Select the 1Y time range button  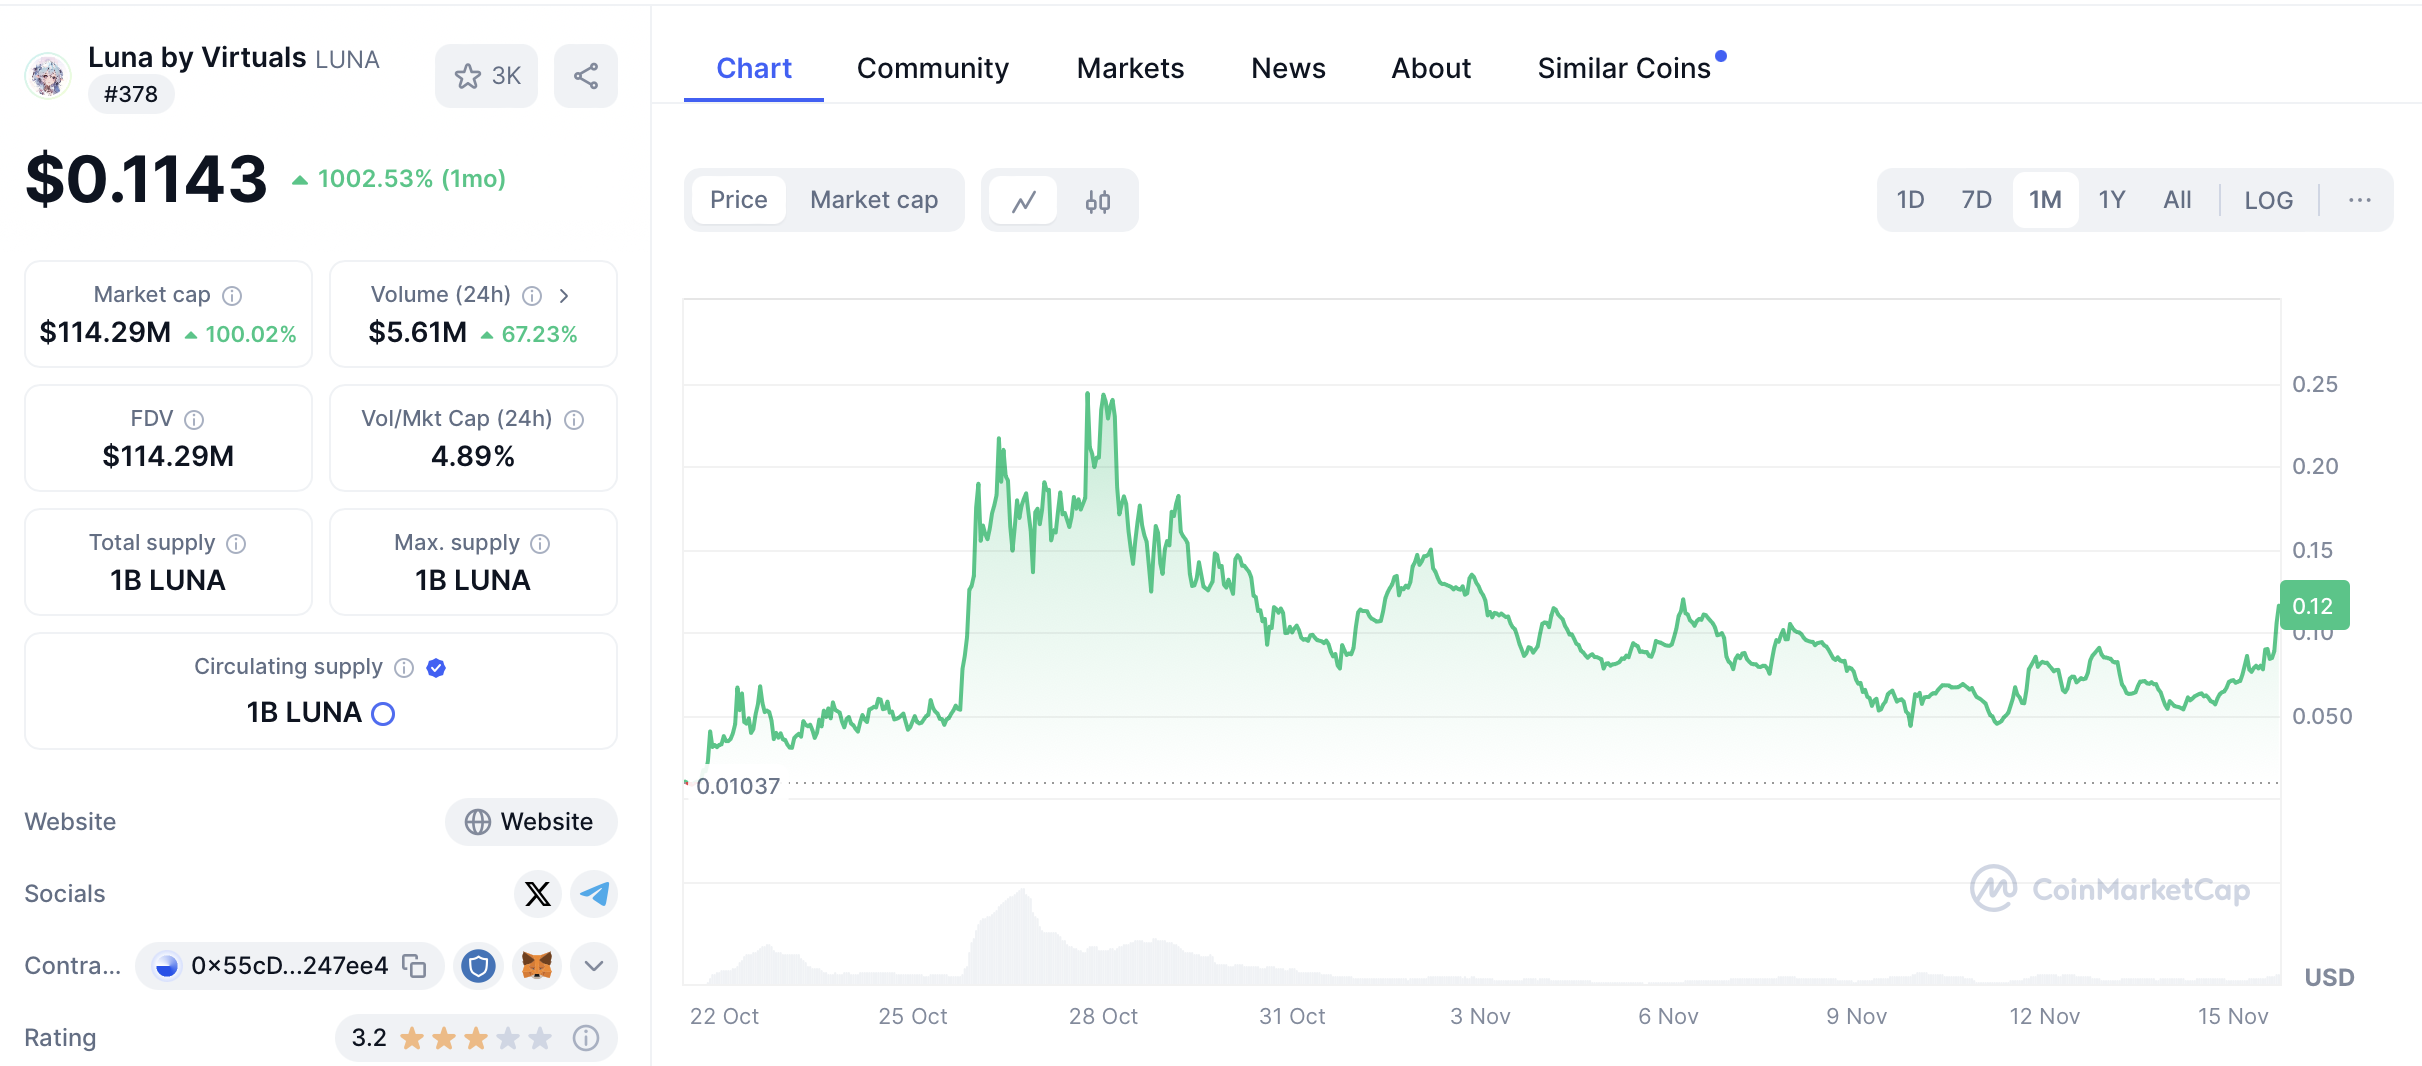pos(2111,200)
